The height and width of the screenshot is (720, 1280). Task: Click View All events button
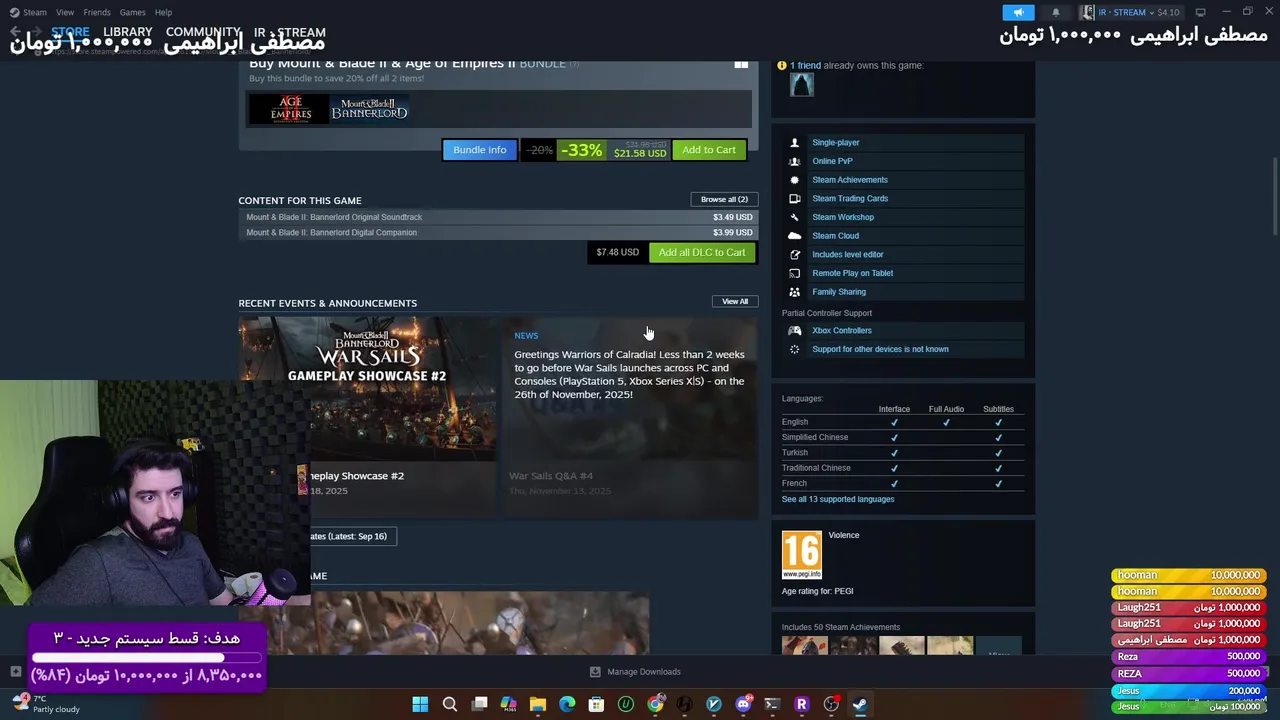pos(735,301)
